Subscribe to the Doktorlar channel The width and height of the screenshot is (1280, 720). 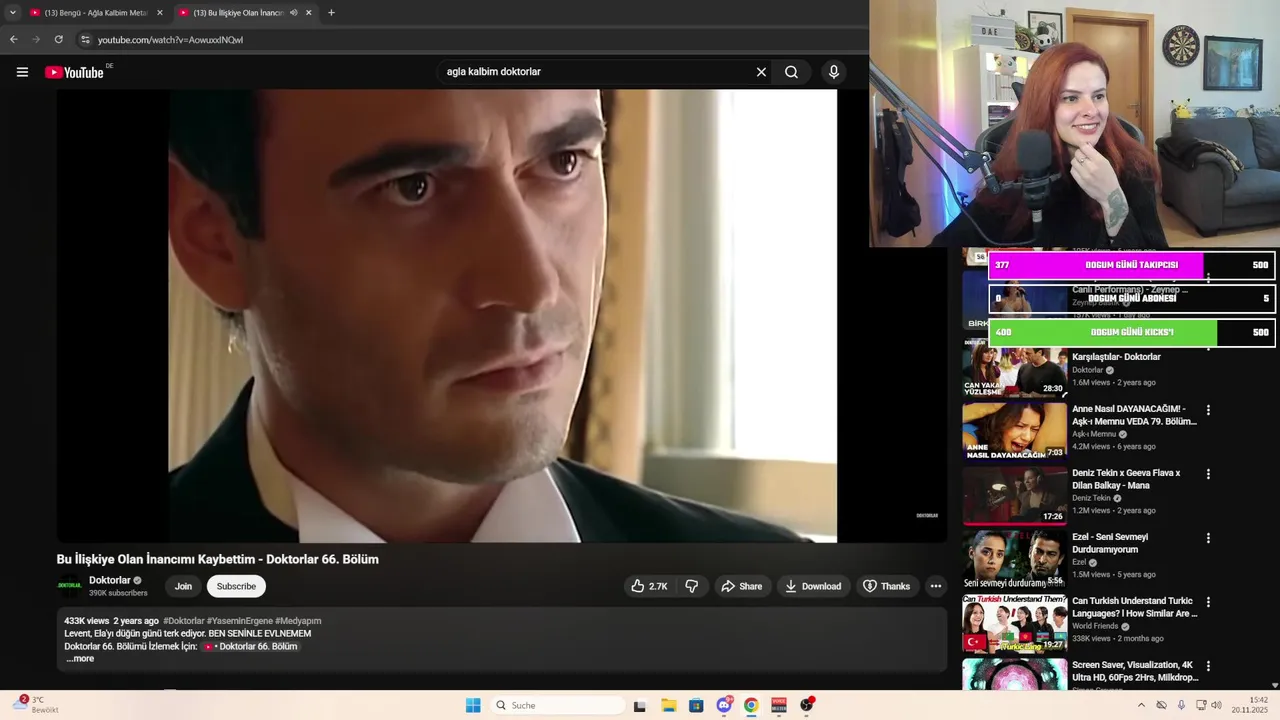coord(236,586)
